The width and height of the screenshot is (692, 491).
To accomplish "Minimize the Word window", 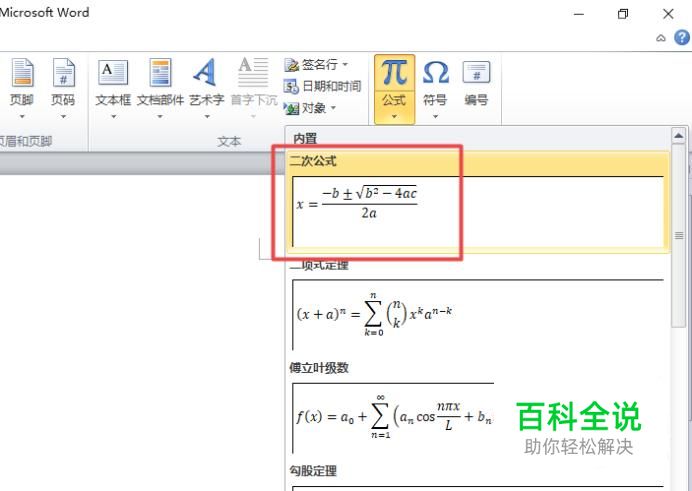I will (x=579, y=14).
